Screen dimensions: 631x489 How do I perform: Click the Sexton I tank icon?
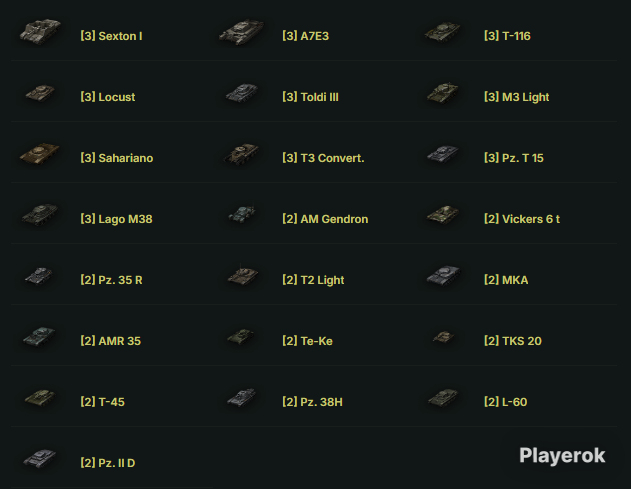coord(40,31)
